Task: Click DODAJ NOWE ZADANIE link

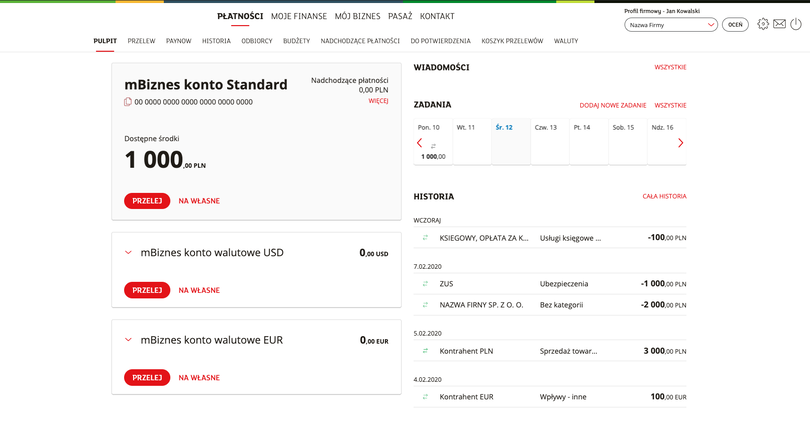Action: (x=612, y=105)
